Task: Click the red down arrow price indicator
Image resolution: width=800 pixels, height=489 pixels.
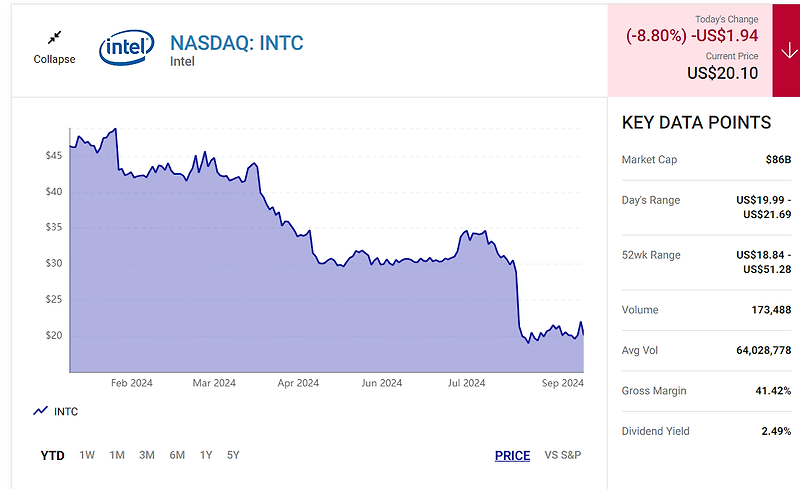Action: click(x=788, y=51)
